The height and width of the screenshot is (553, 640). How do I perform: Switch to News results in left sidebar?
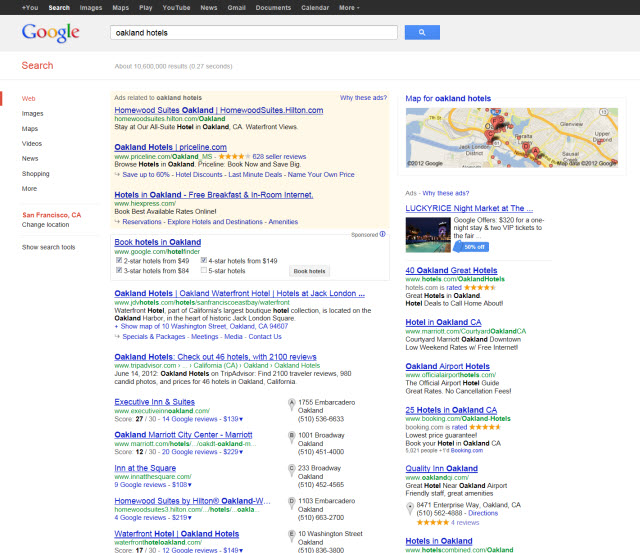30,158
